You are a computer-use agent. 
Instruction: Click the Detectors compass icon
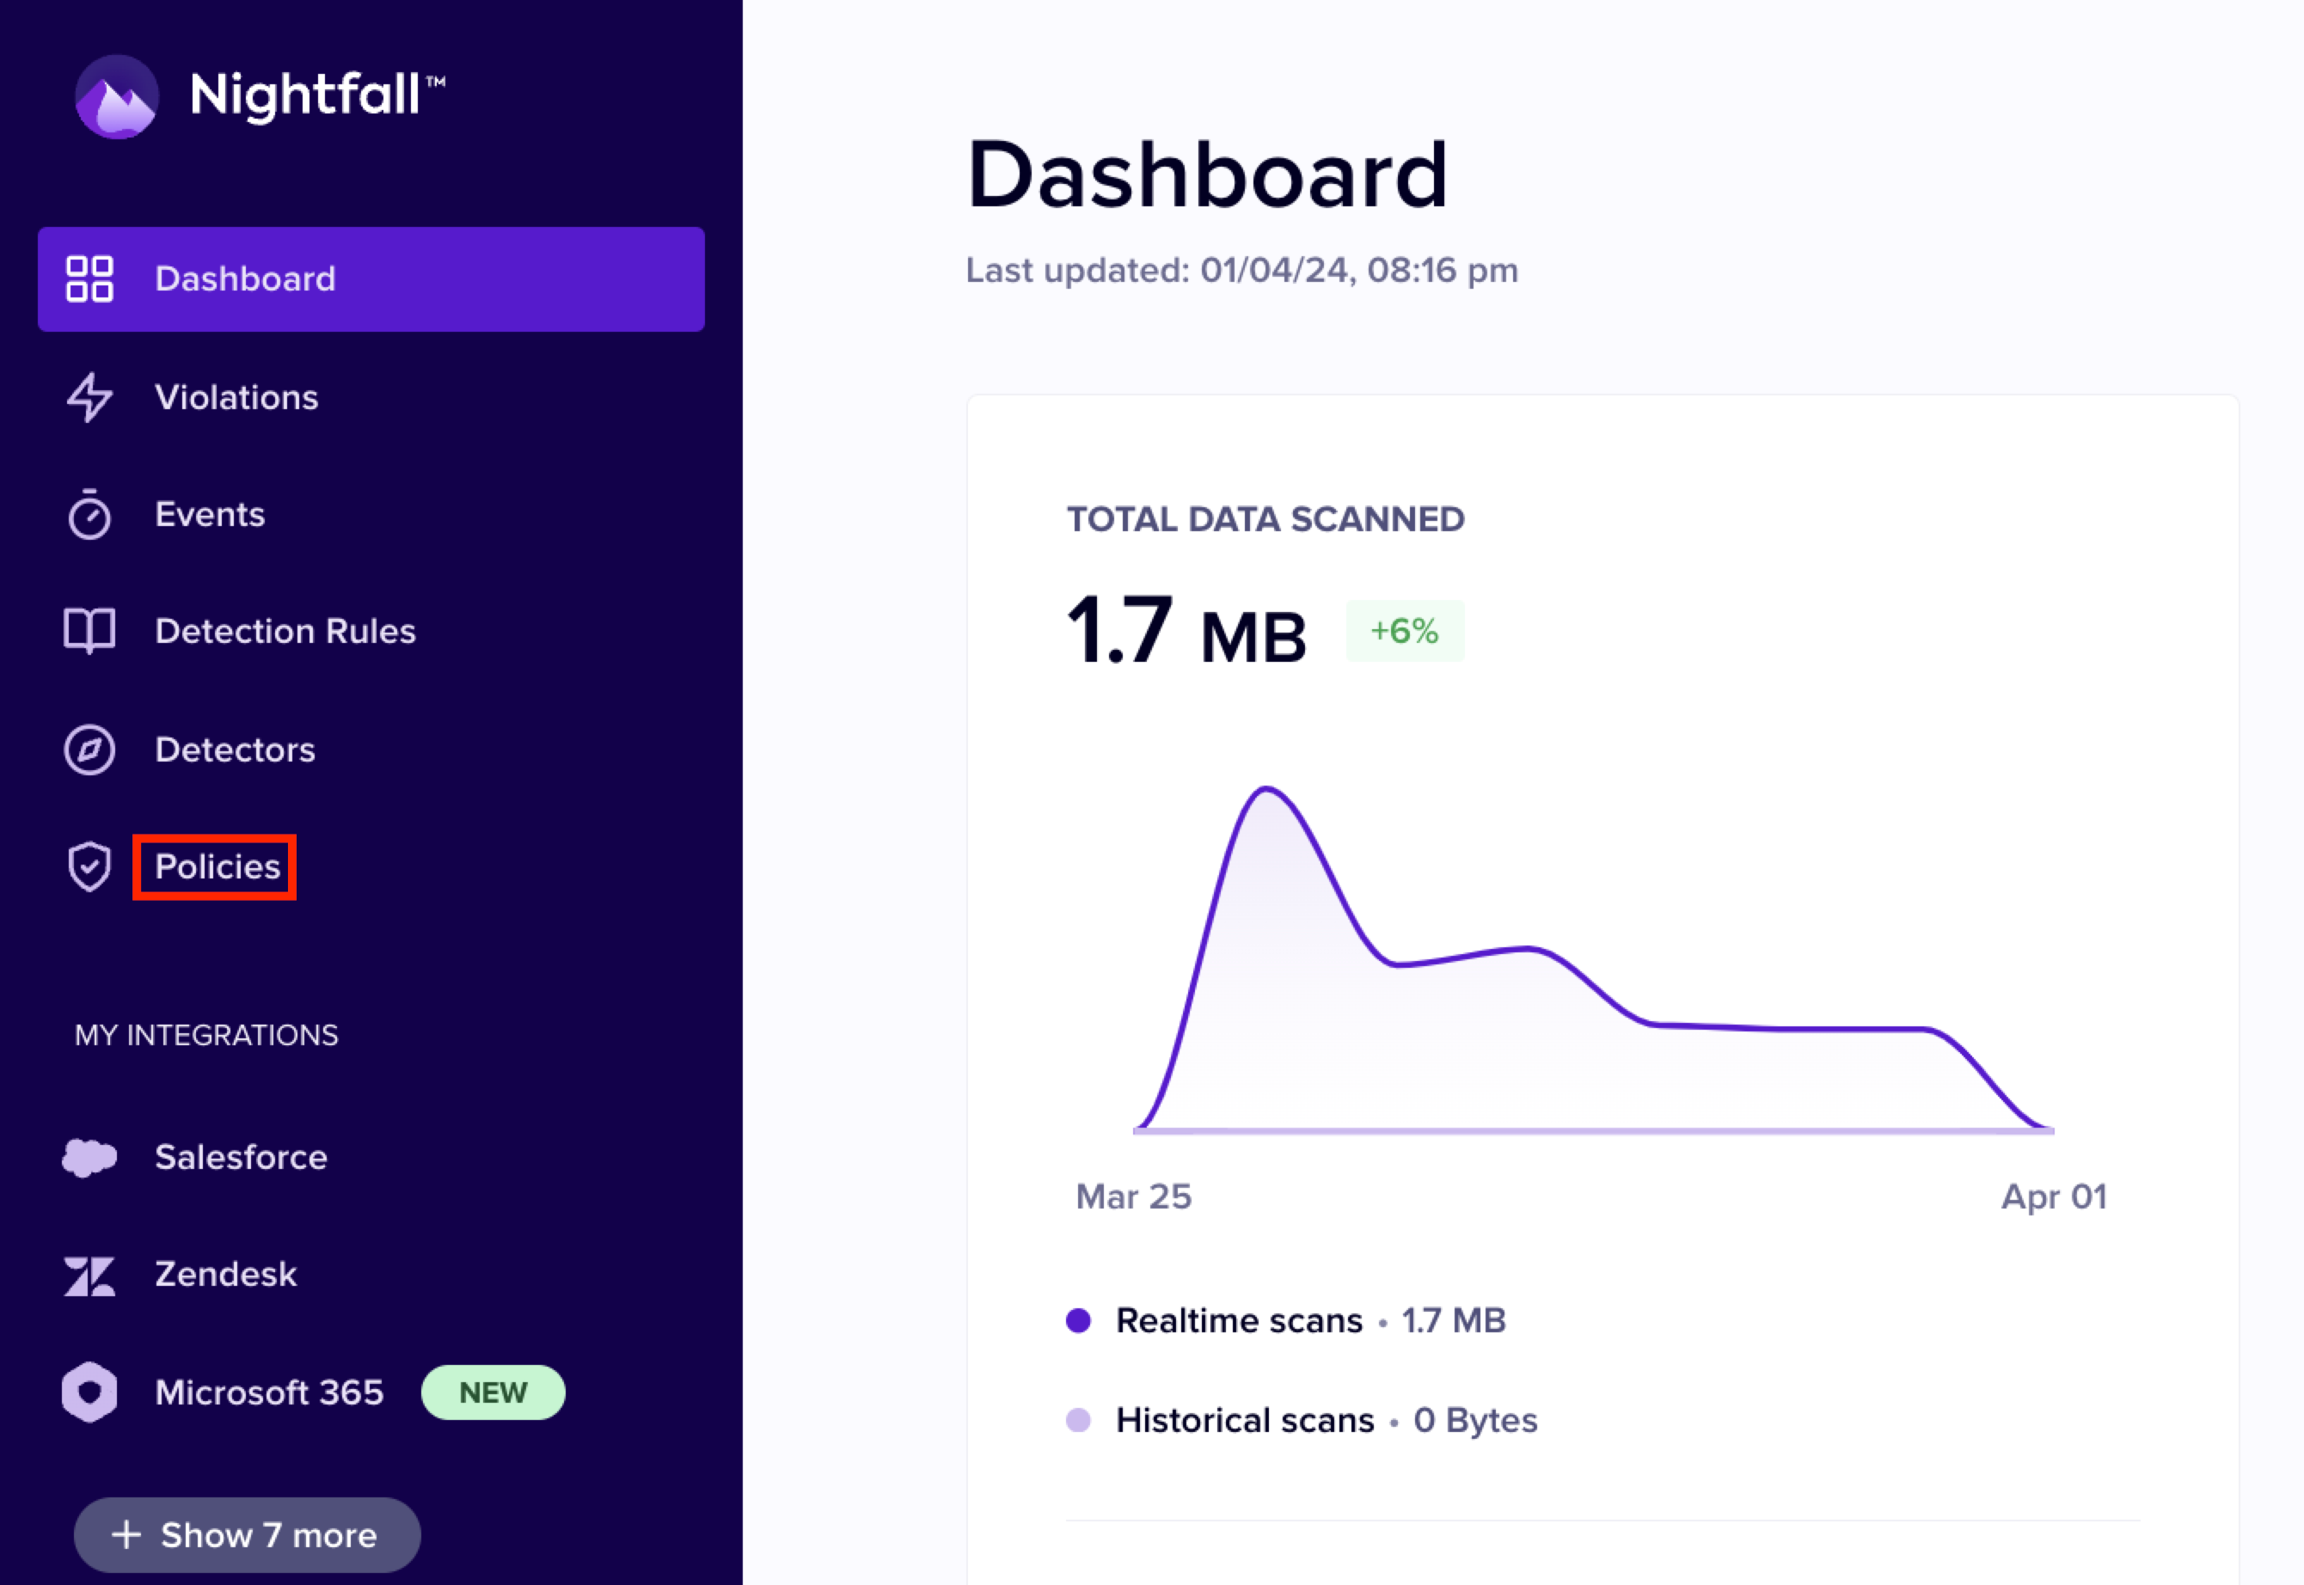[x=89, y=749]
